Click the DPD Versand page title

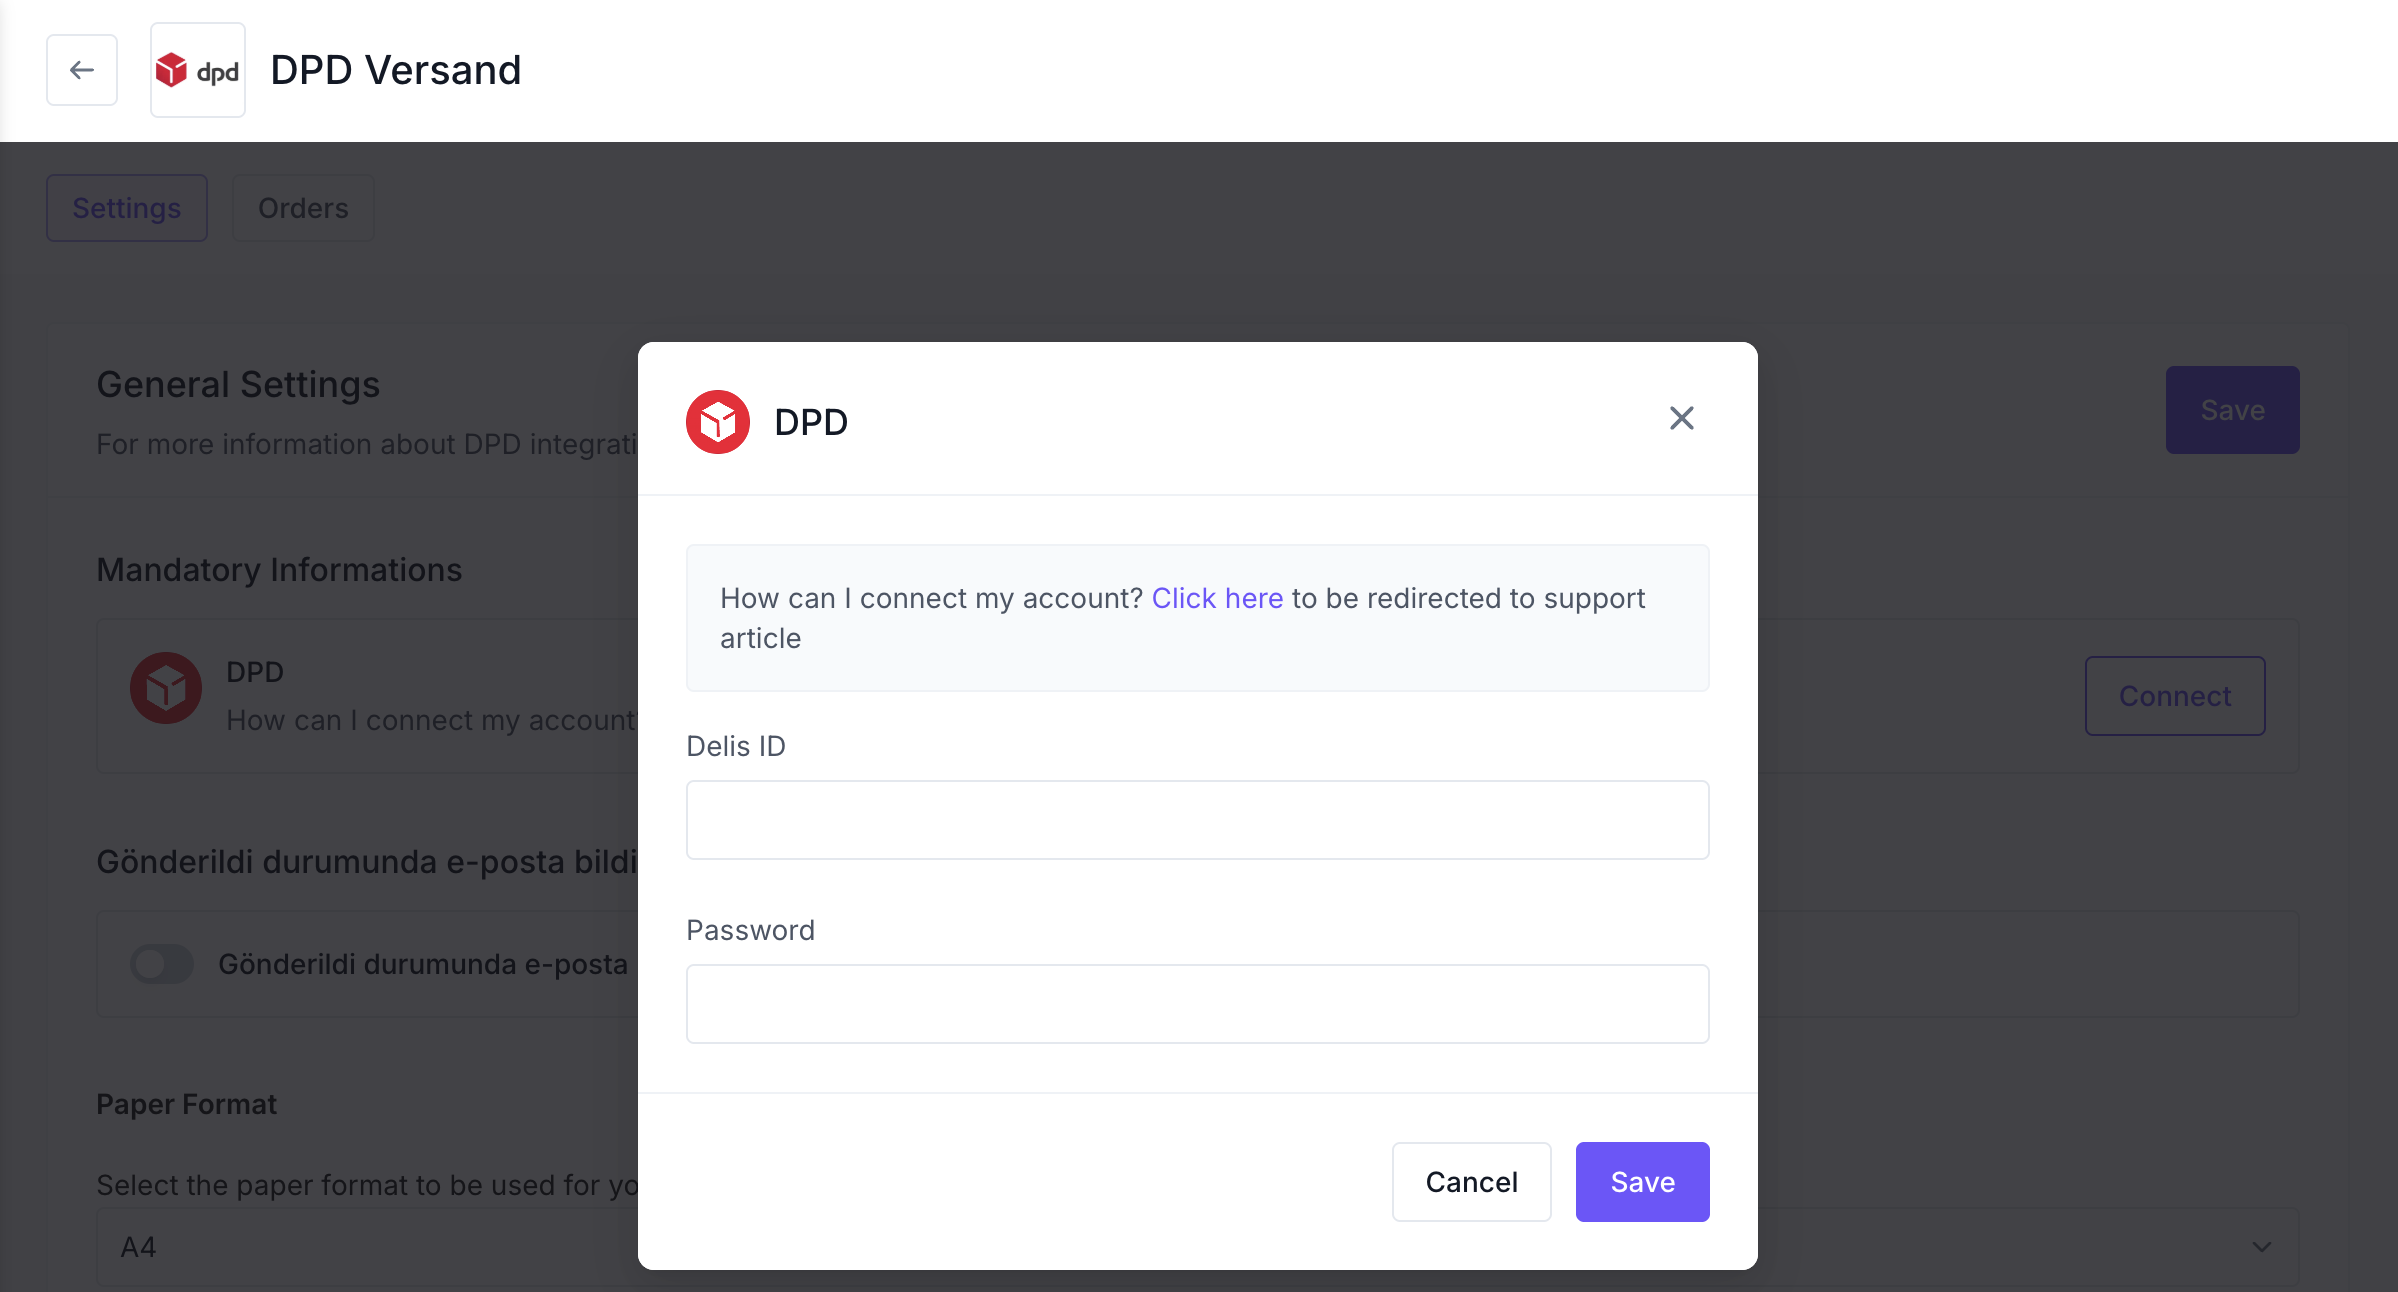396,70
